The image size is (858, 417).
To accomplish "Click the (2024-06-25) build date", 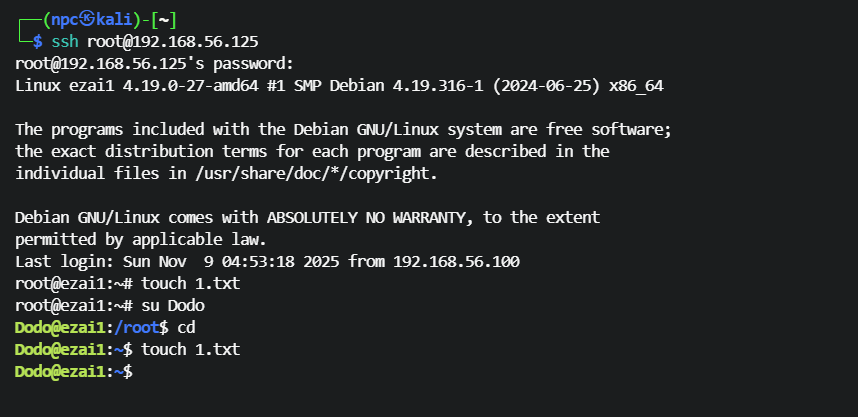I will tap(552, 85).
